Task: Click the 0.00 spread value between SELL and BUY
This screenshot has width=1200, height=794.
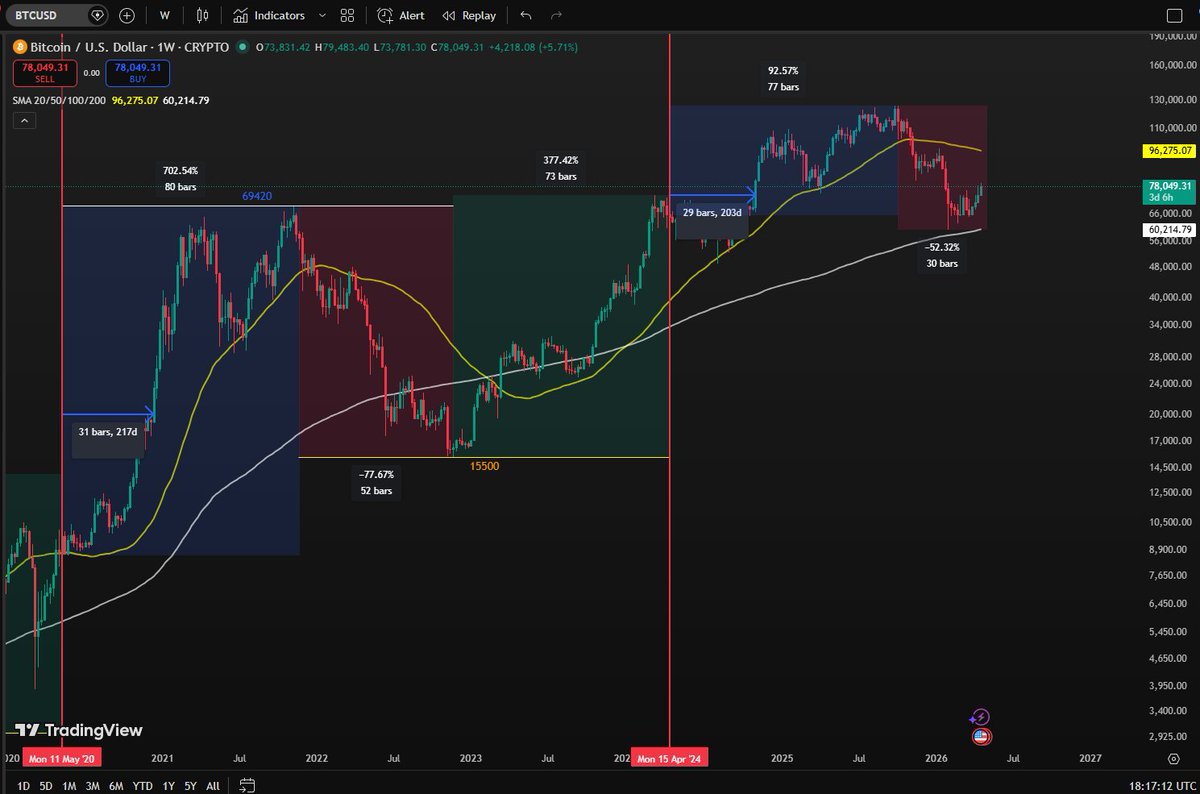Action: (91, 73)
